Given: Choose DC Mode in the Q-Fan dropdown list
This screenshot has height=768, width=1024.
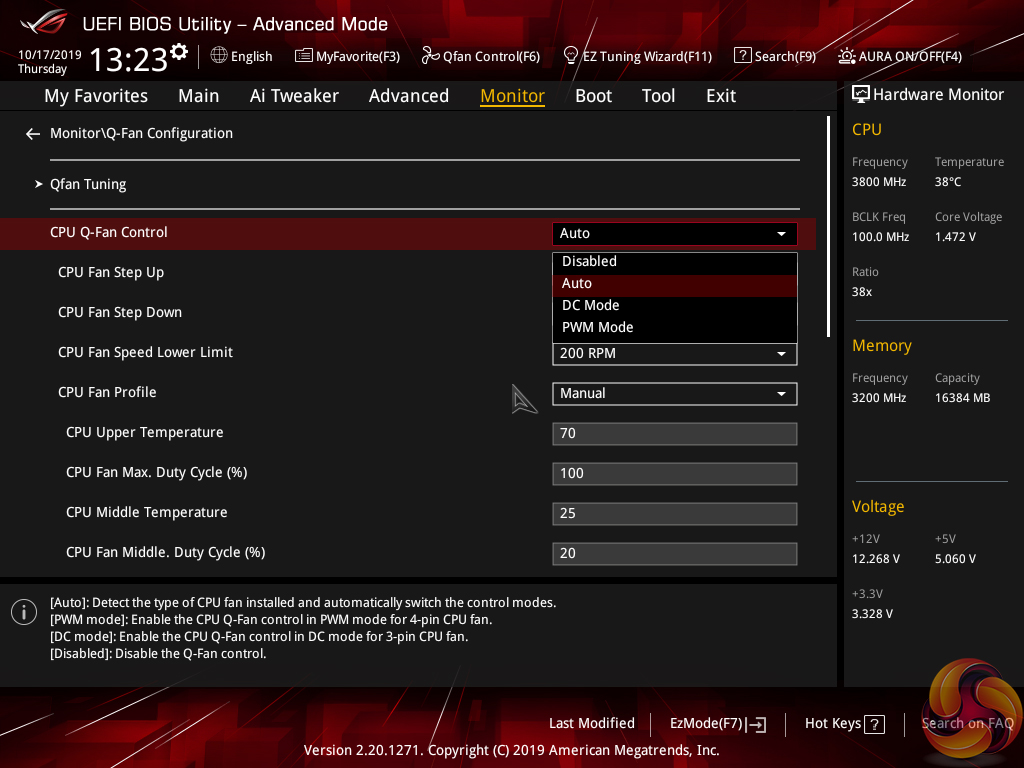Looking at the screenshot, I should point(675,306).
